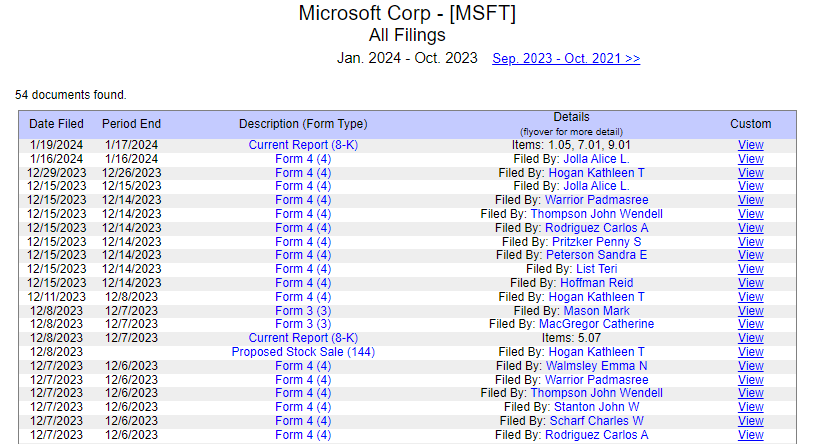Click View in the List Teri row
The height and width of the screenshot is (444, 813).
(750, 270)
